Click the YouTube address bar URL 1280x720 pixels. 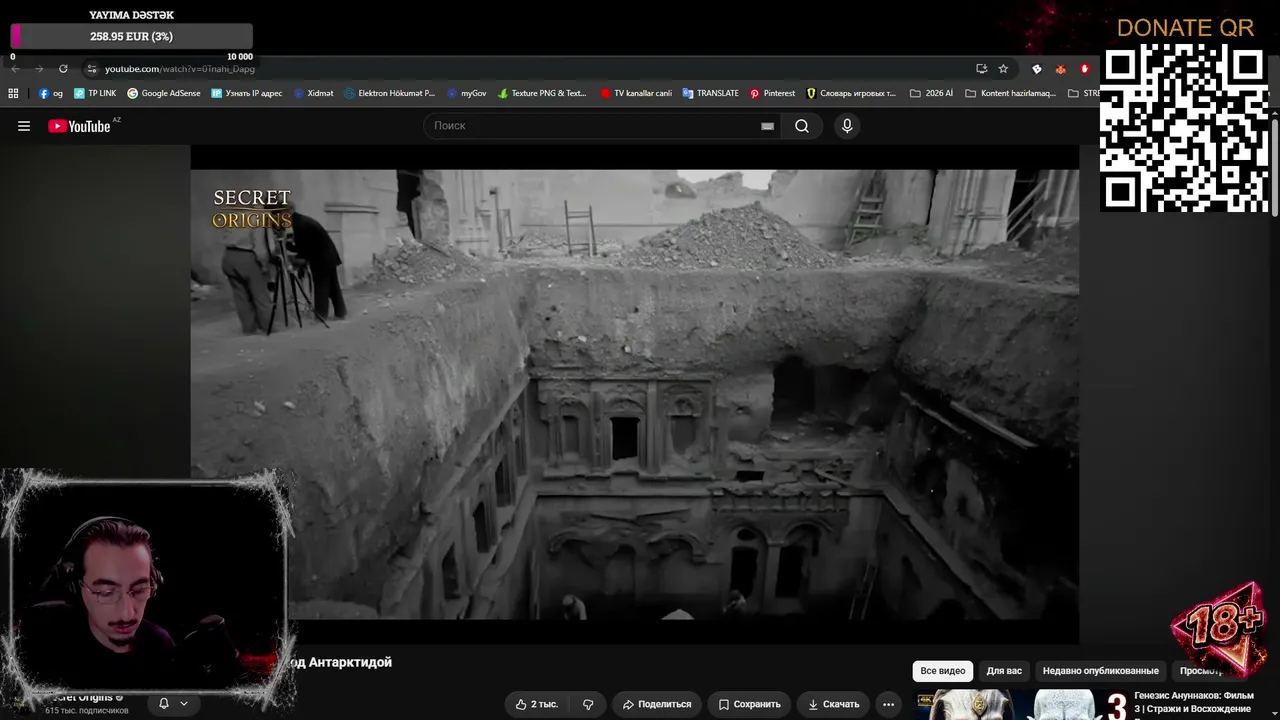[180, 69]
